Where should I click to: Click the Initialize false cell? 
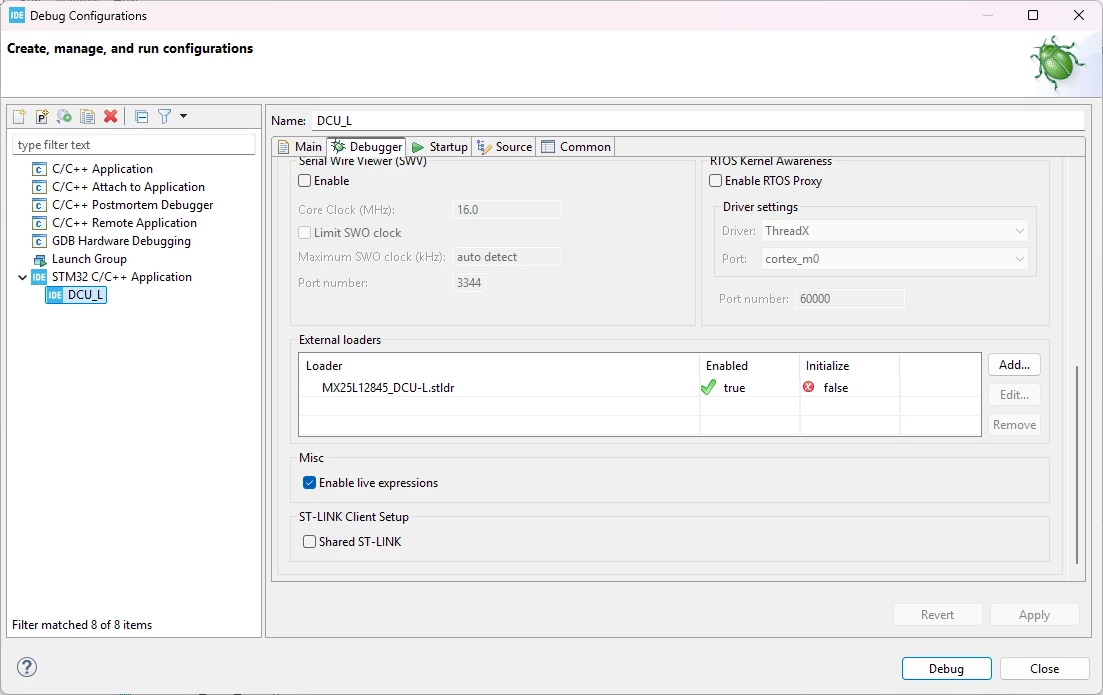(849, 388)
